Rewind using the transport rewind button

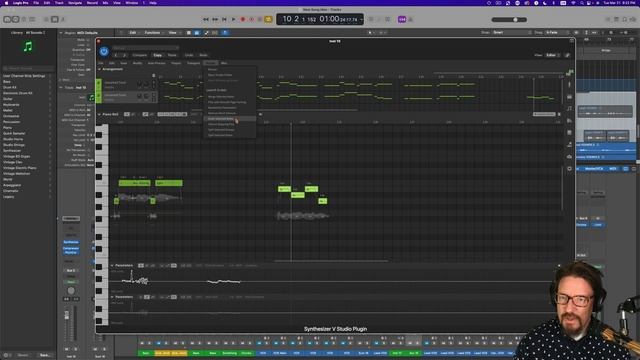click(x=206, y=19)
